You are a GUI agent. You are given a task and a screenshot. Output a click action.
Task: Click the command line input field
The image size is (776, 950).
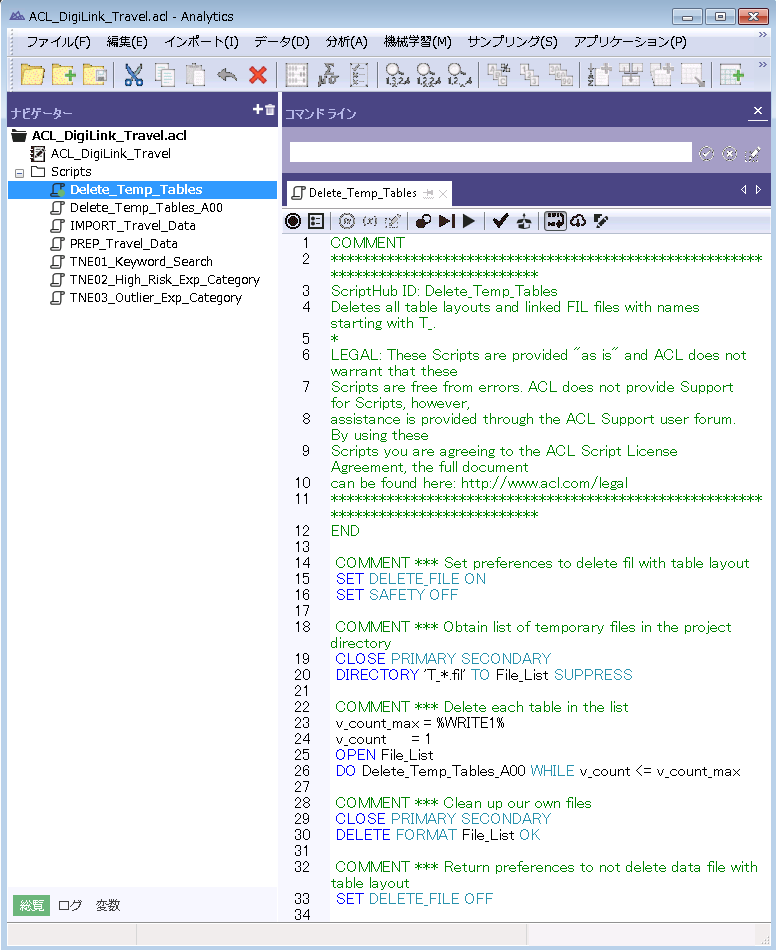(490, 152)
